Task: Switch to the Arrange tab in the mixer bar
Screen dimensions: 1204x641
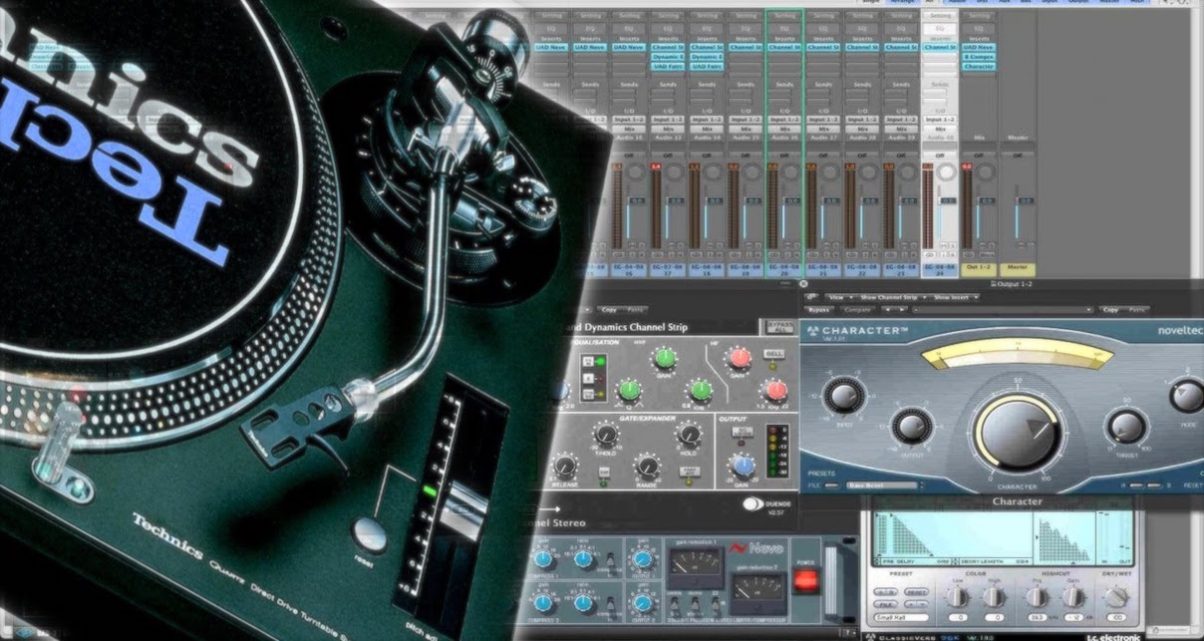Action: click(901, 3)
